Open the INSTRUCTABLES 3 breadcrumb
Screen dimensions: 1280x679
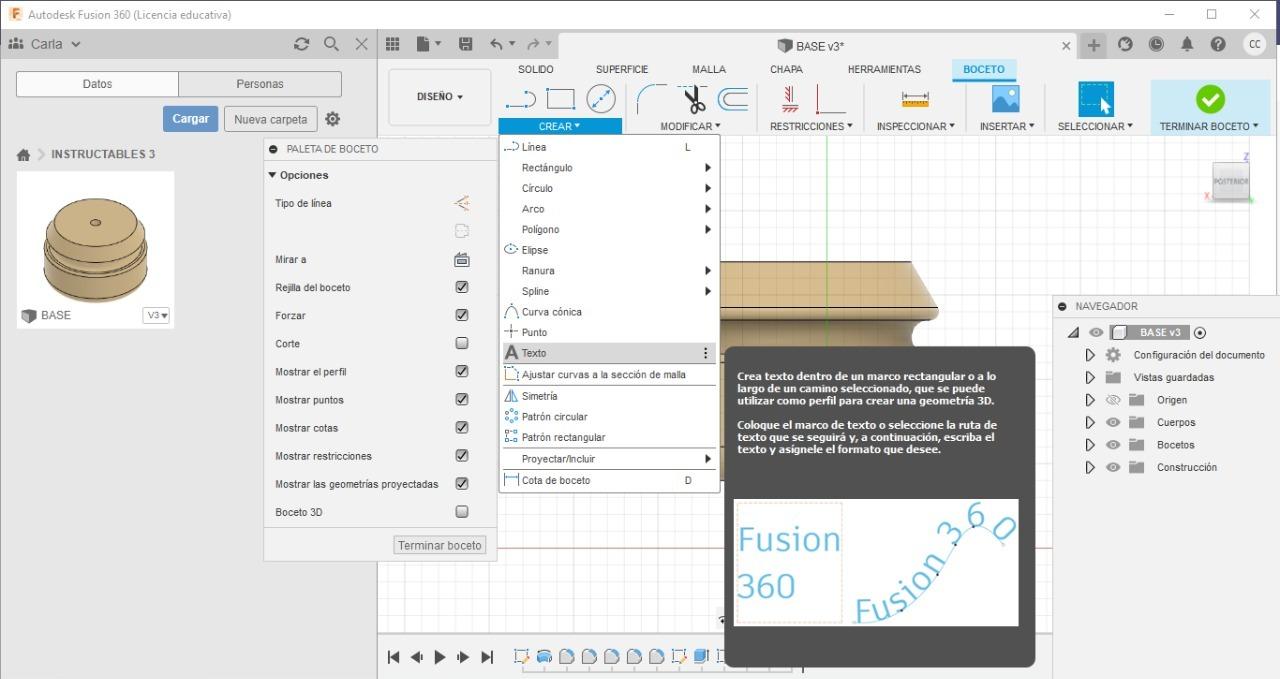tap(103, 154)
